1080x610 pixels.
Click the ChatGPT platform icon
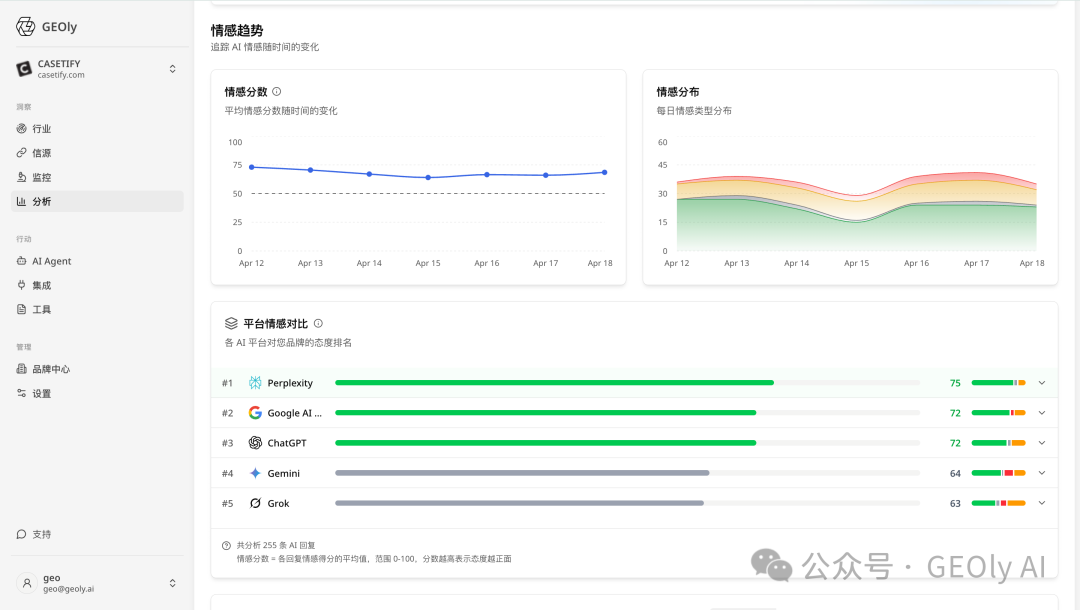[255, 443]
